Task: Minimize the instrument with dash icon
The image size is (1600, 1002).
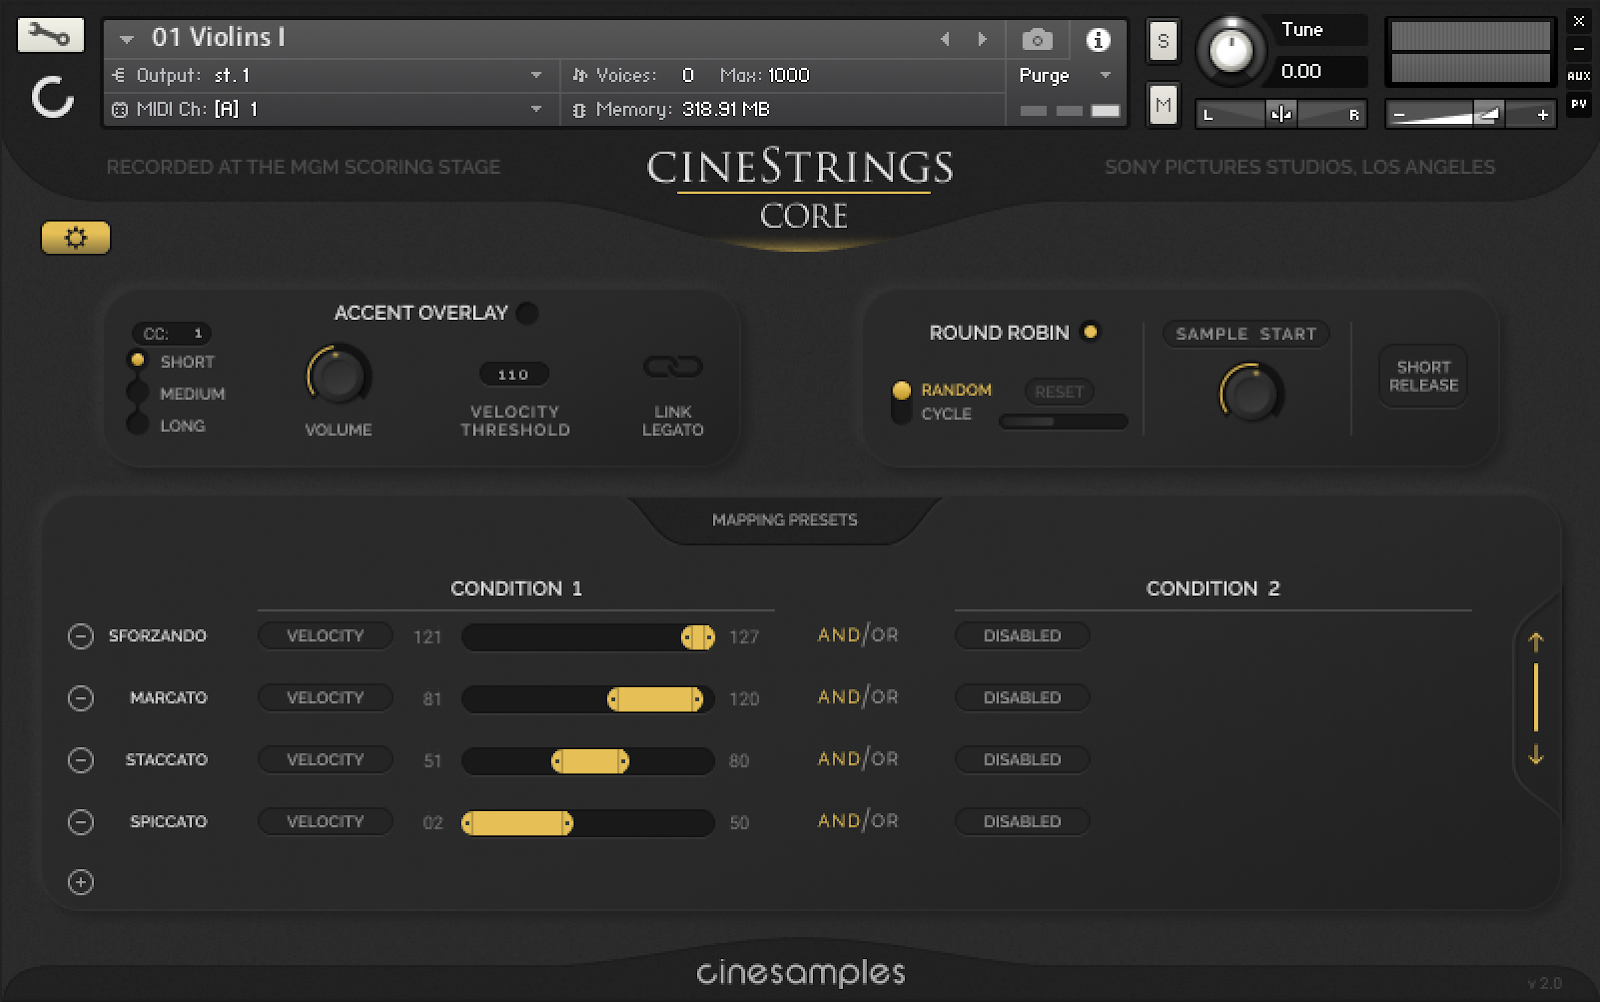Action: 1579,49
